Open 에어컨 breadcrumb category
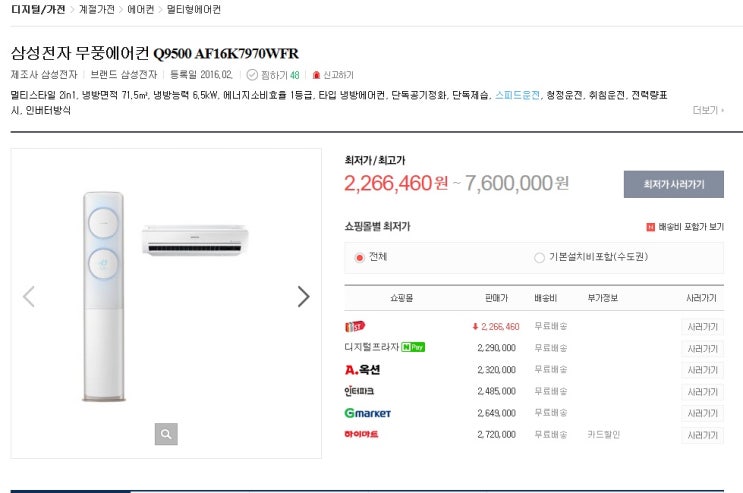Image resolution: width=743 pixels, height=493 pixels. point(141,9)
